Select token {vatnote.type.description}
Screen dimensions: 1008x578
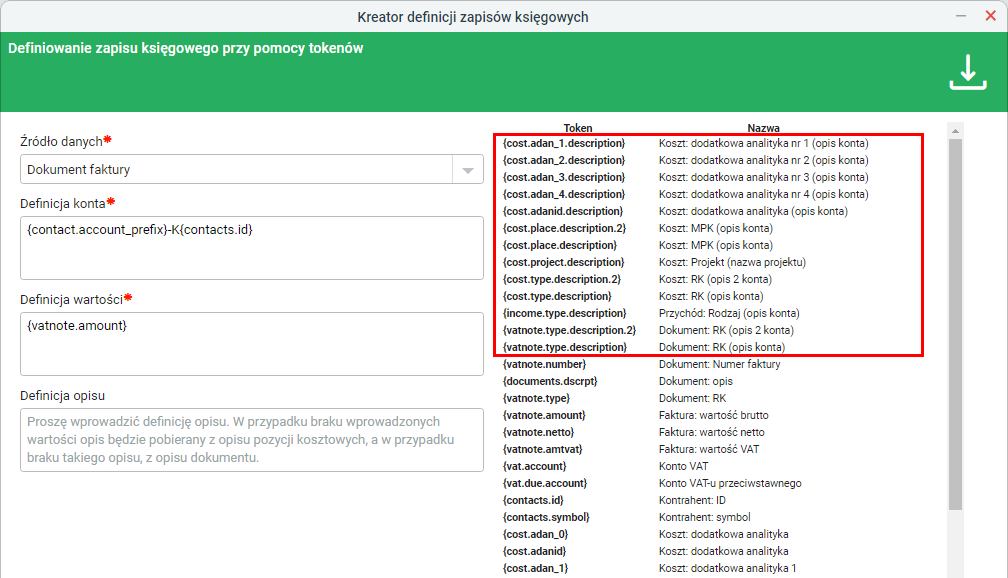coord(564,348)
